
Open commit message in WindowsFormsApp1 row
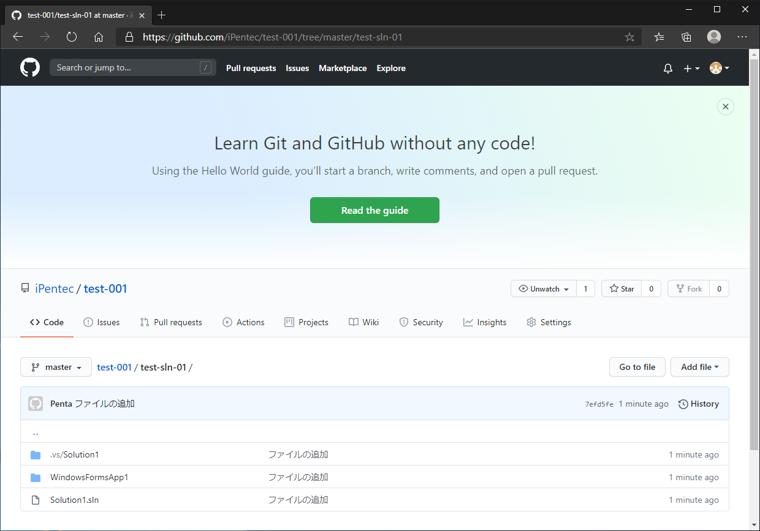(x=298, y=477)
